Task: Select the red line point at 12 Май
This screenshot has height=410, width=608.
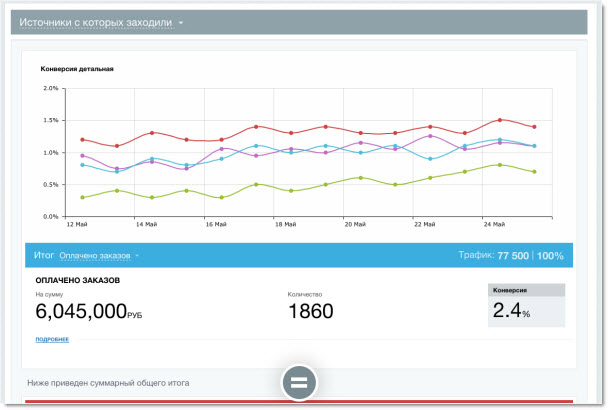Action: 82,140
